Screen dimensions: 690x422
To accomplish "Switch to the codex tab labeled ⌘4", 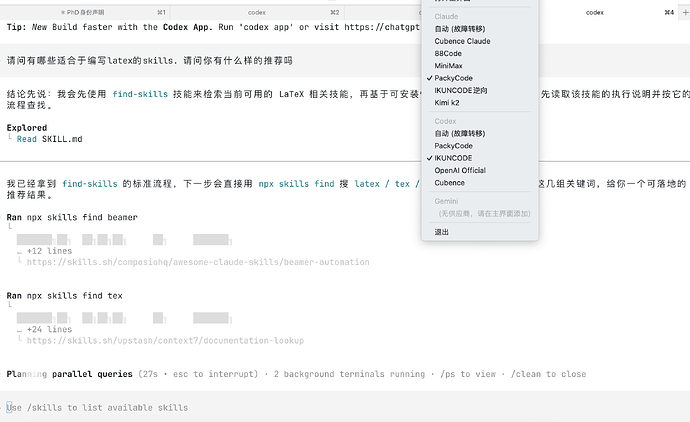I will pos(609,12).
